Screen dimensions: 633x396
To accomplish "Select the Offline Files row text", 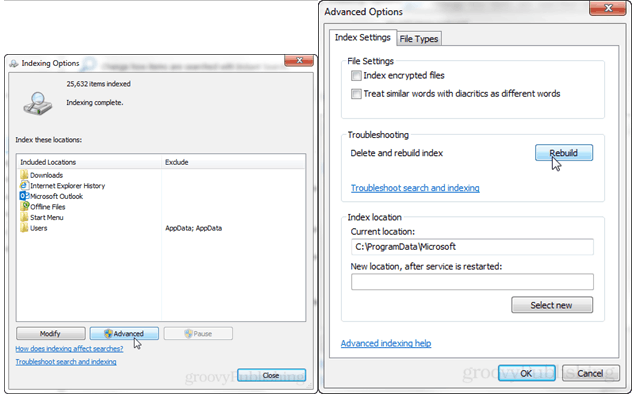I will [48, 207].
